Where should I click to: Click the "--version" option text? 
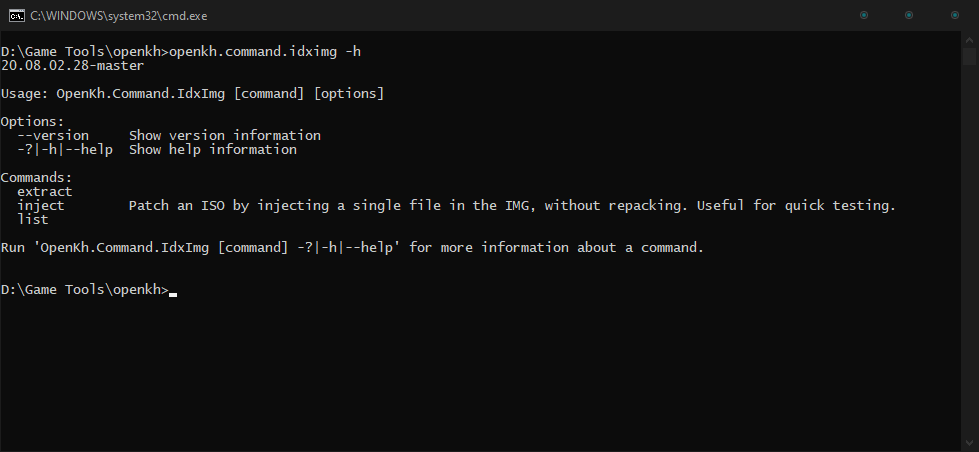click(53, 135)
